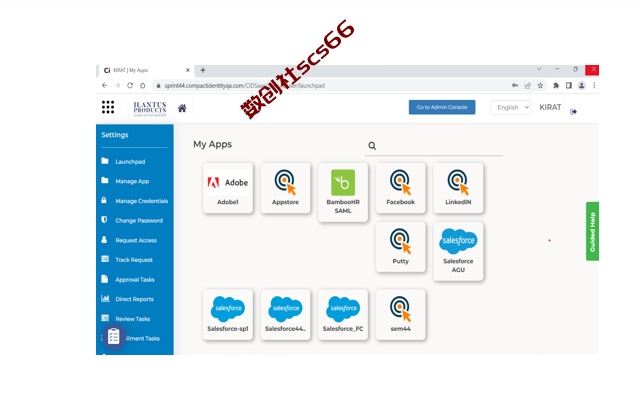The image size is (640, 400).
Task: Select Track Request in the sidebar
Action: pos(135,260)
